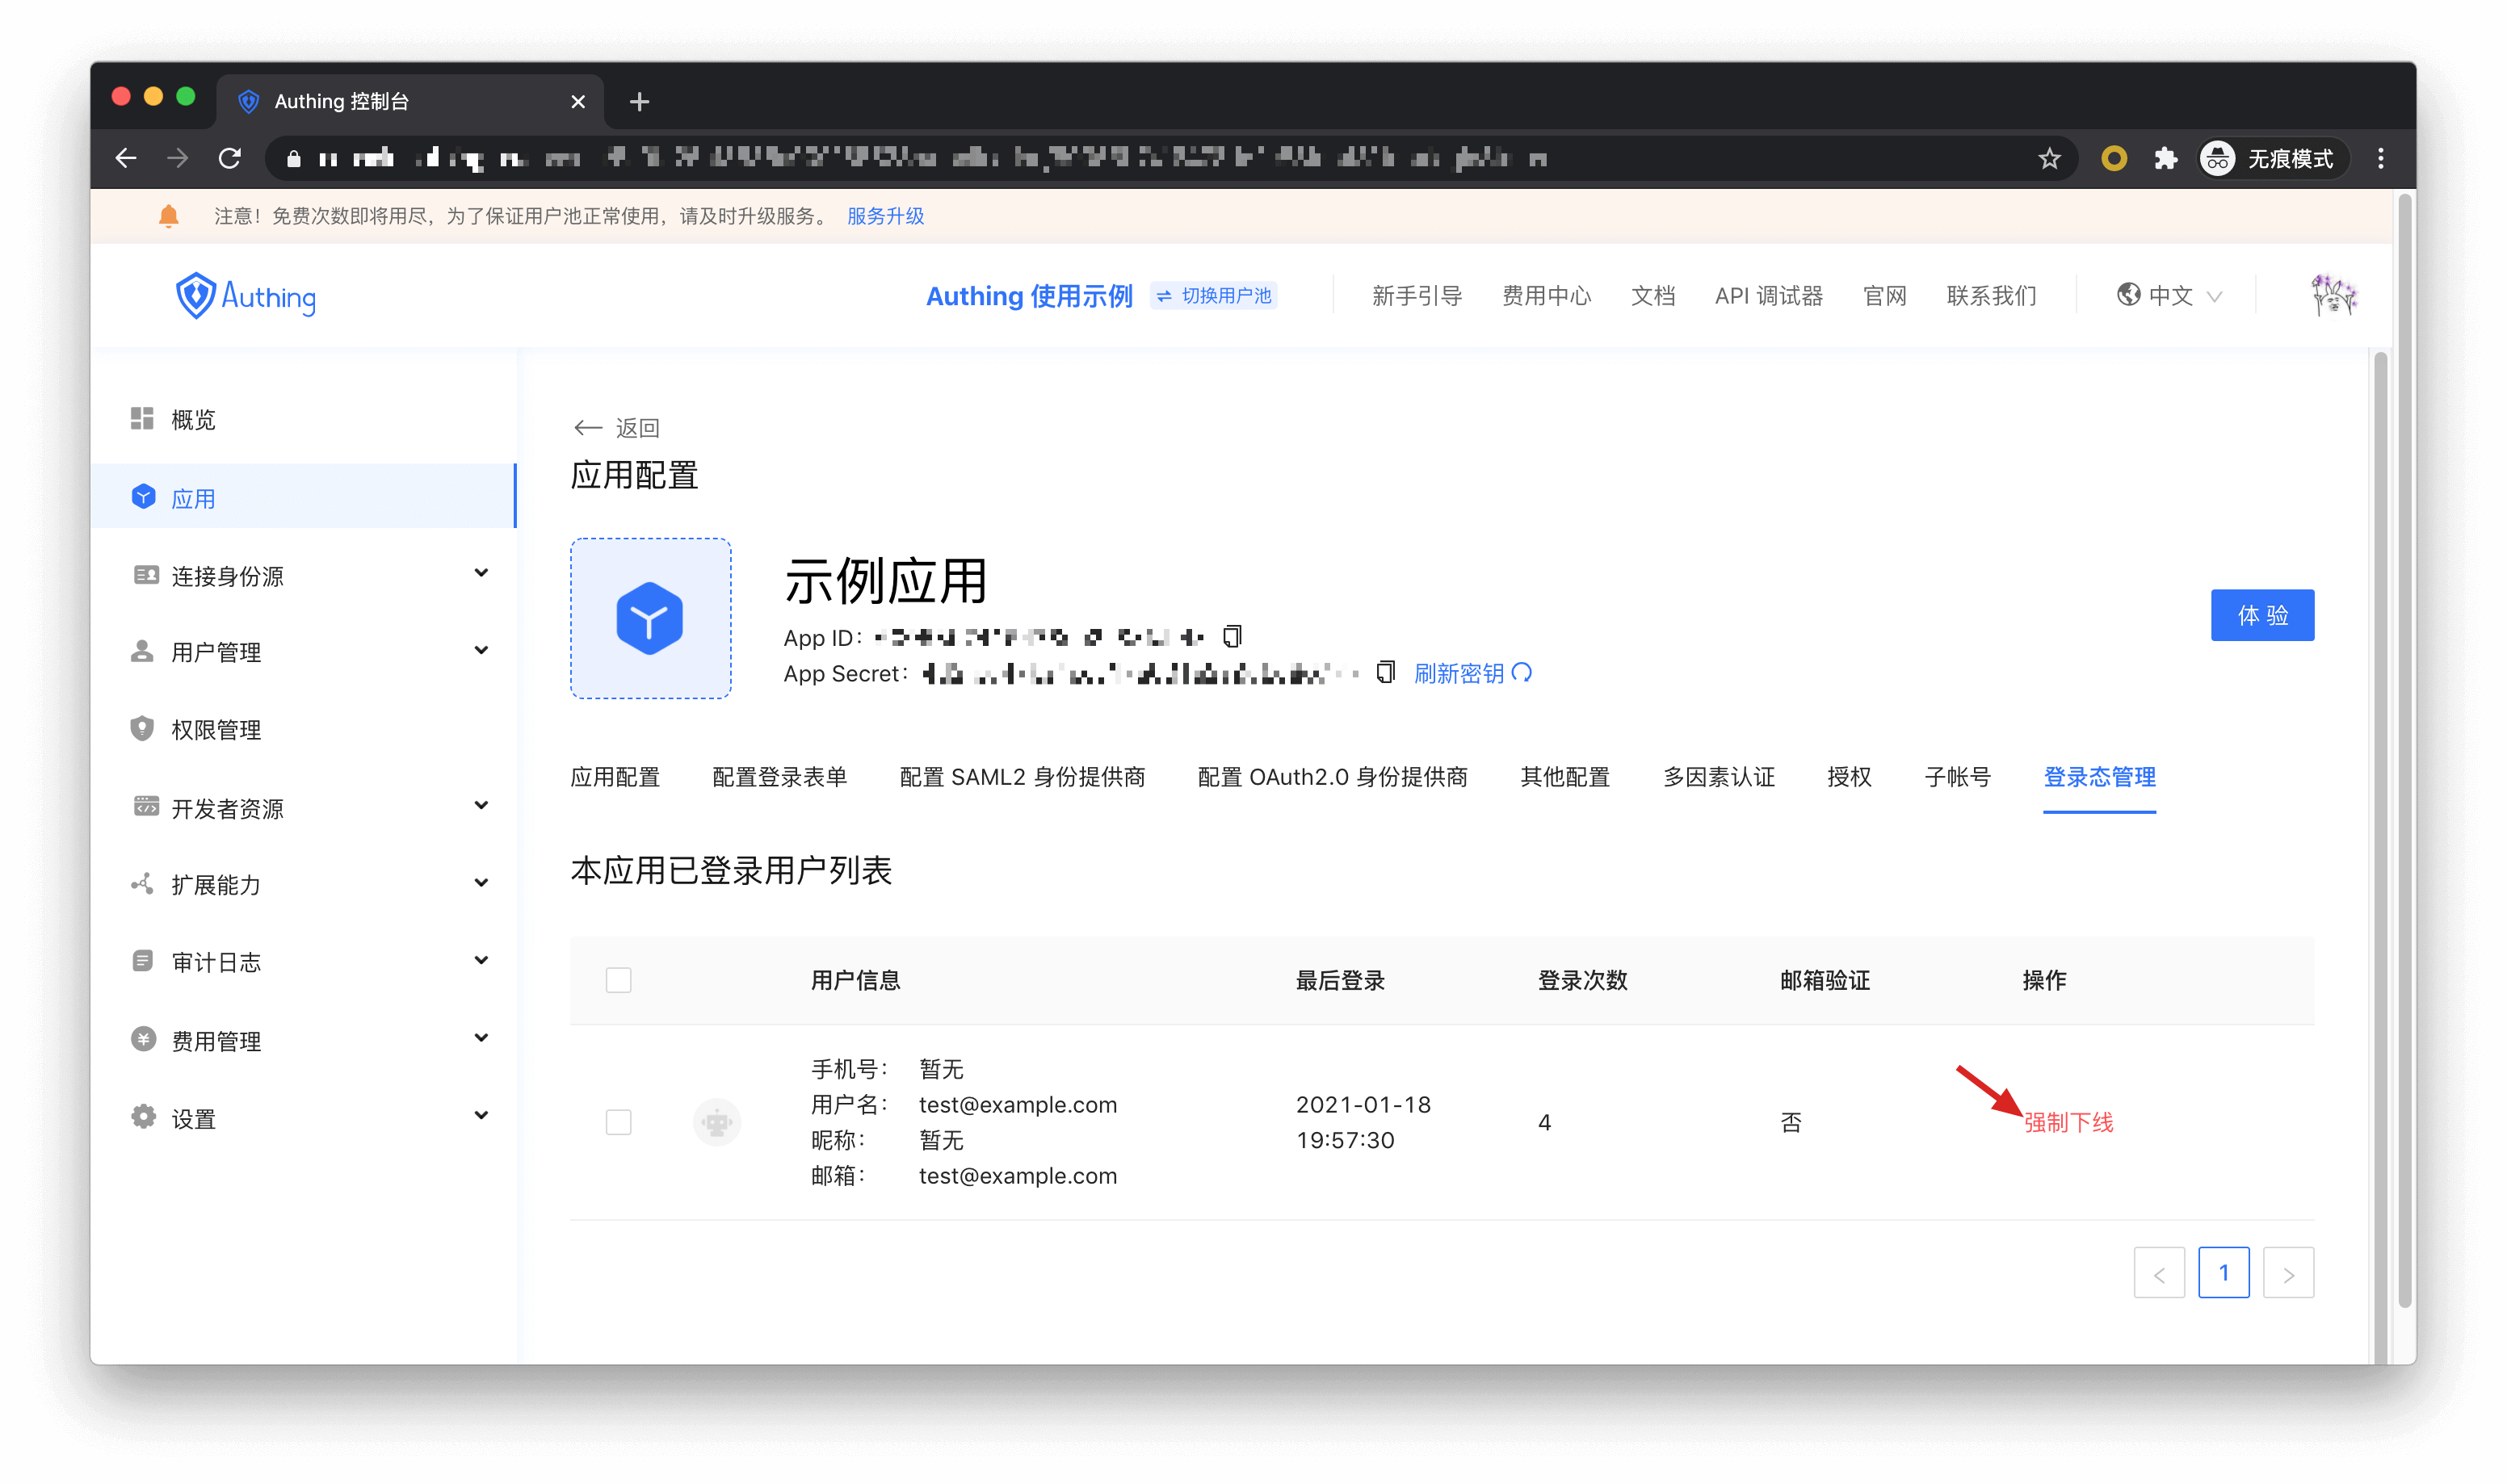Click the 示例应用 logo upload box
Screen dimensions: 2507x1484
pyautogui.click(x=650, y=618)
